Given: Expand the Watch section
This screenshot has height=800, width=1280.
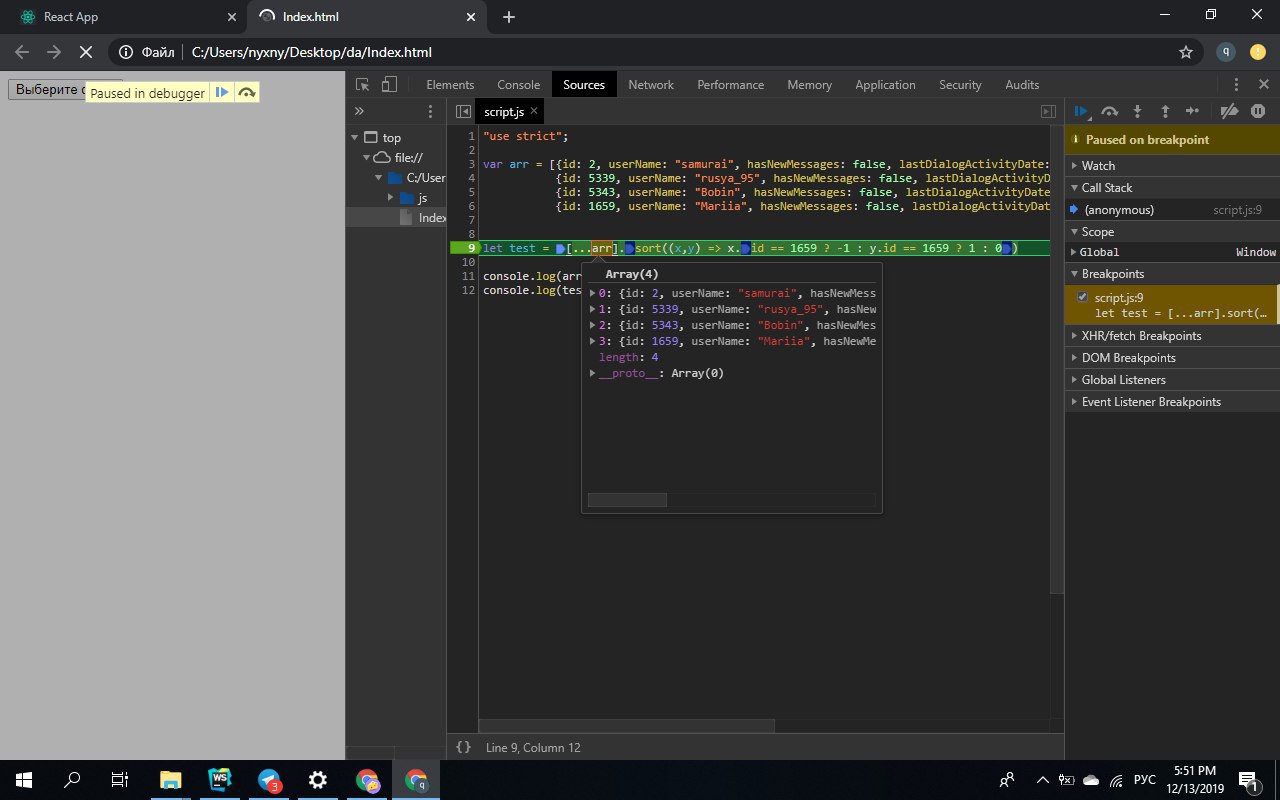Looking at the screenshot, I should click(1097, 166).
